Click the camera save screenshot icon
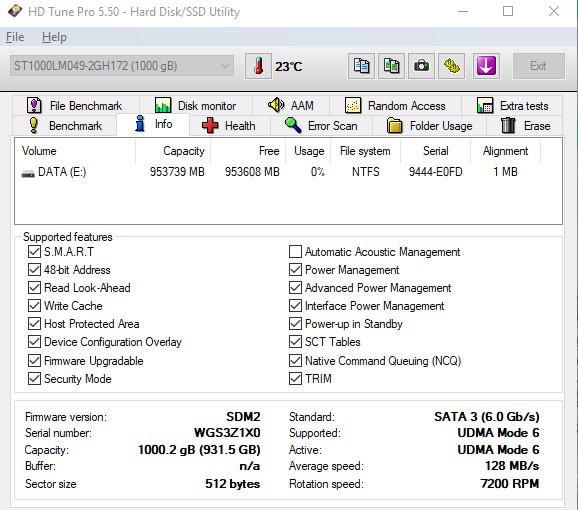Viewport: 578px width, 510px height. coord(421,66)
